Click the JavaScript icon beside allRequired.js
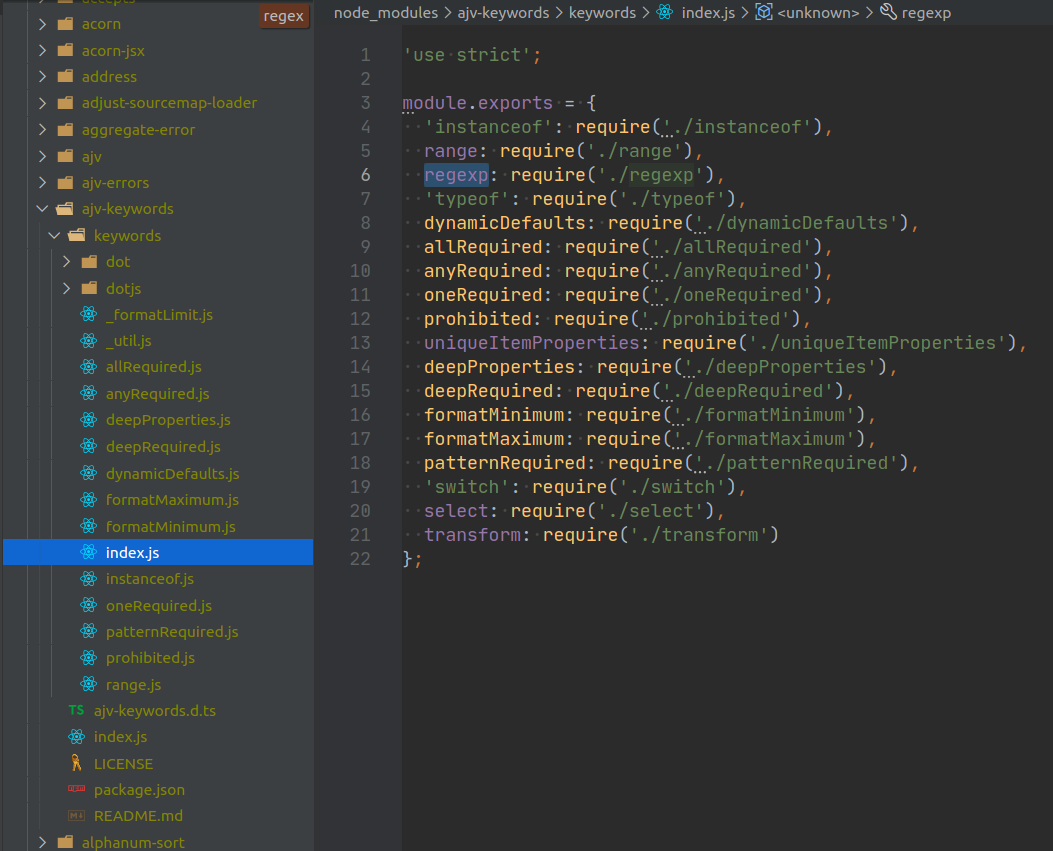 (88, 367)
